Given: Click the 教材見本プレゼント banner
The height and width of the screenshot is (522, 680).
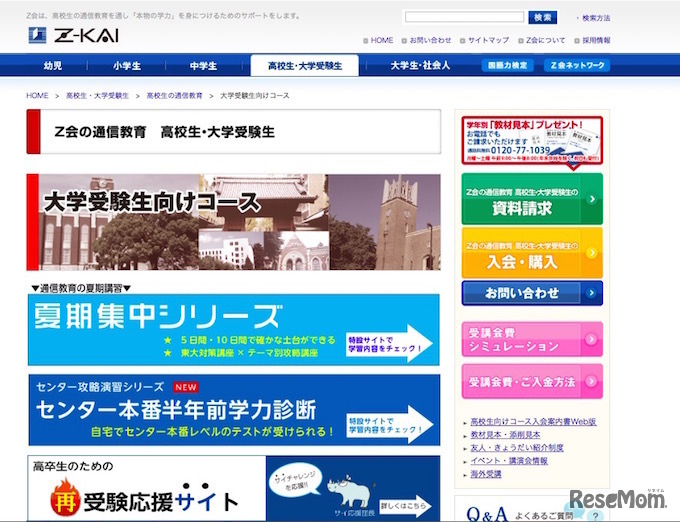Looking at the screenshot, I should (x=532, y=141).
